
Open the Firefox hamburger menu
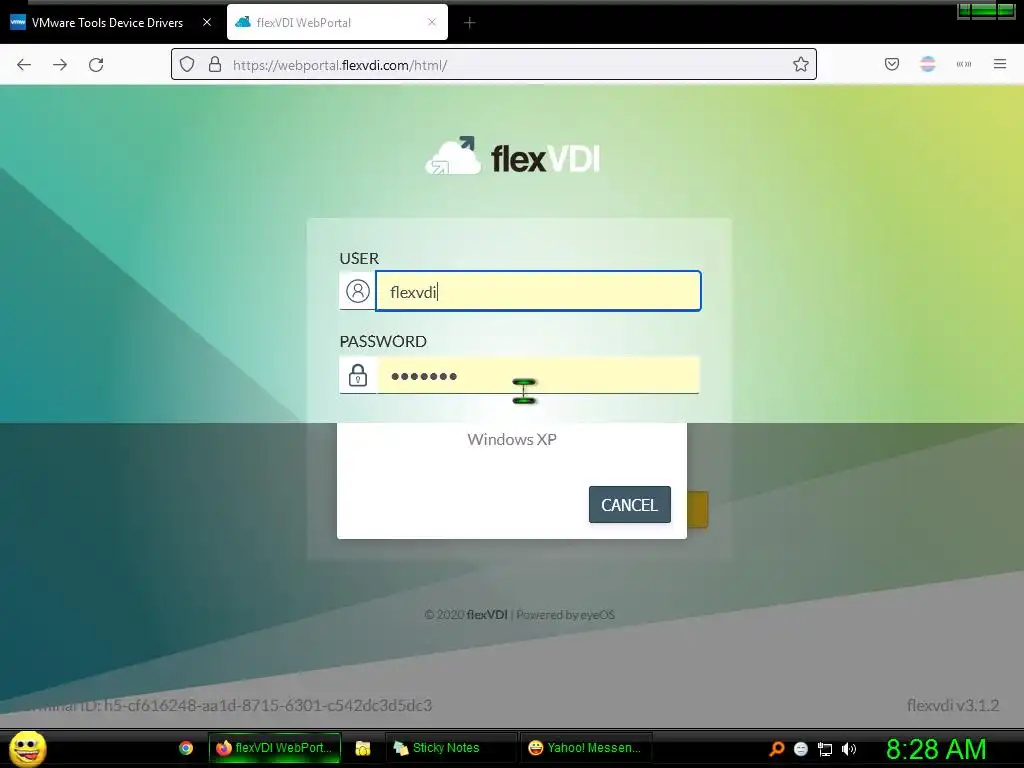point(1000,64)
